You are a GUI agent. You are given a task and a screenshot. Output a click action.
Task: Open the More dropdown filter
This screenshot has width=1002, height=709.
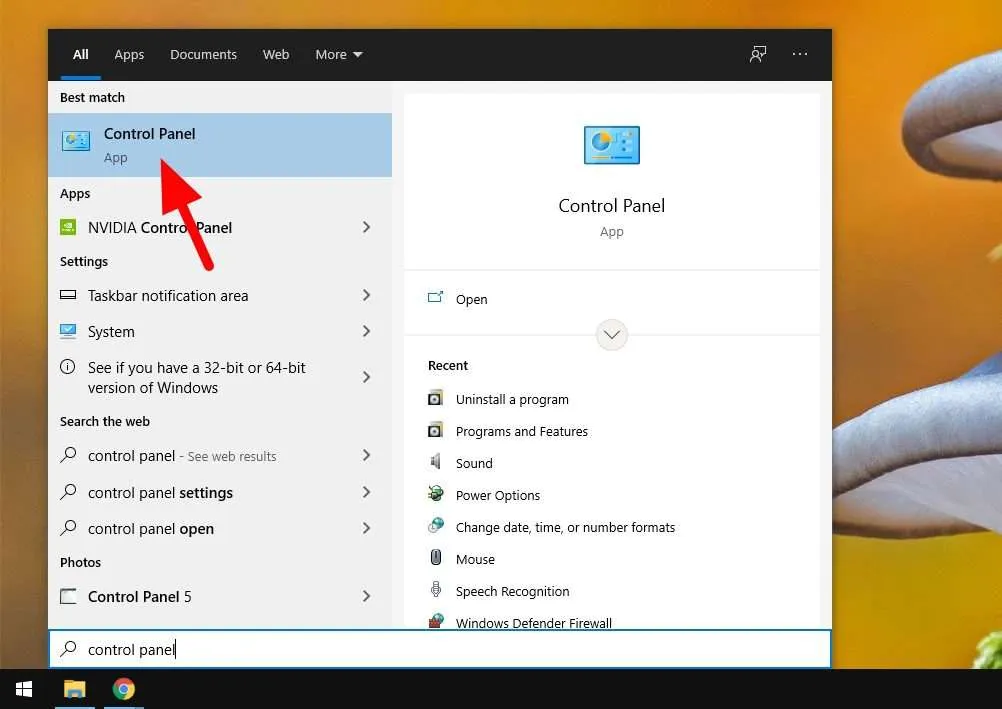[x=339, y=54]
